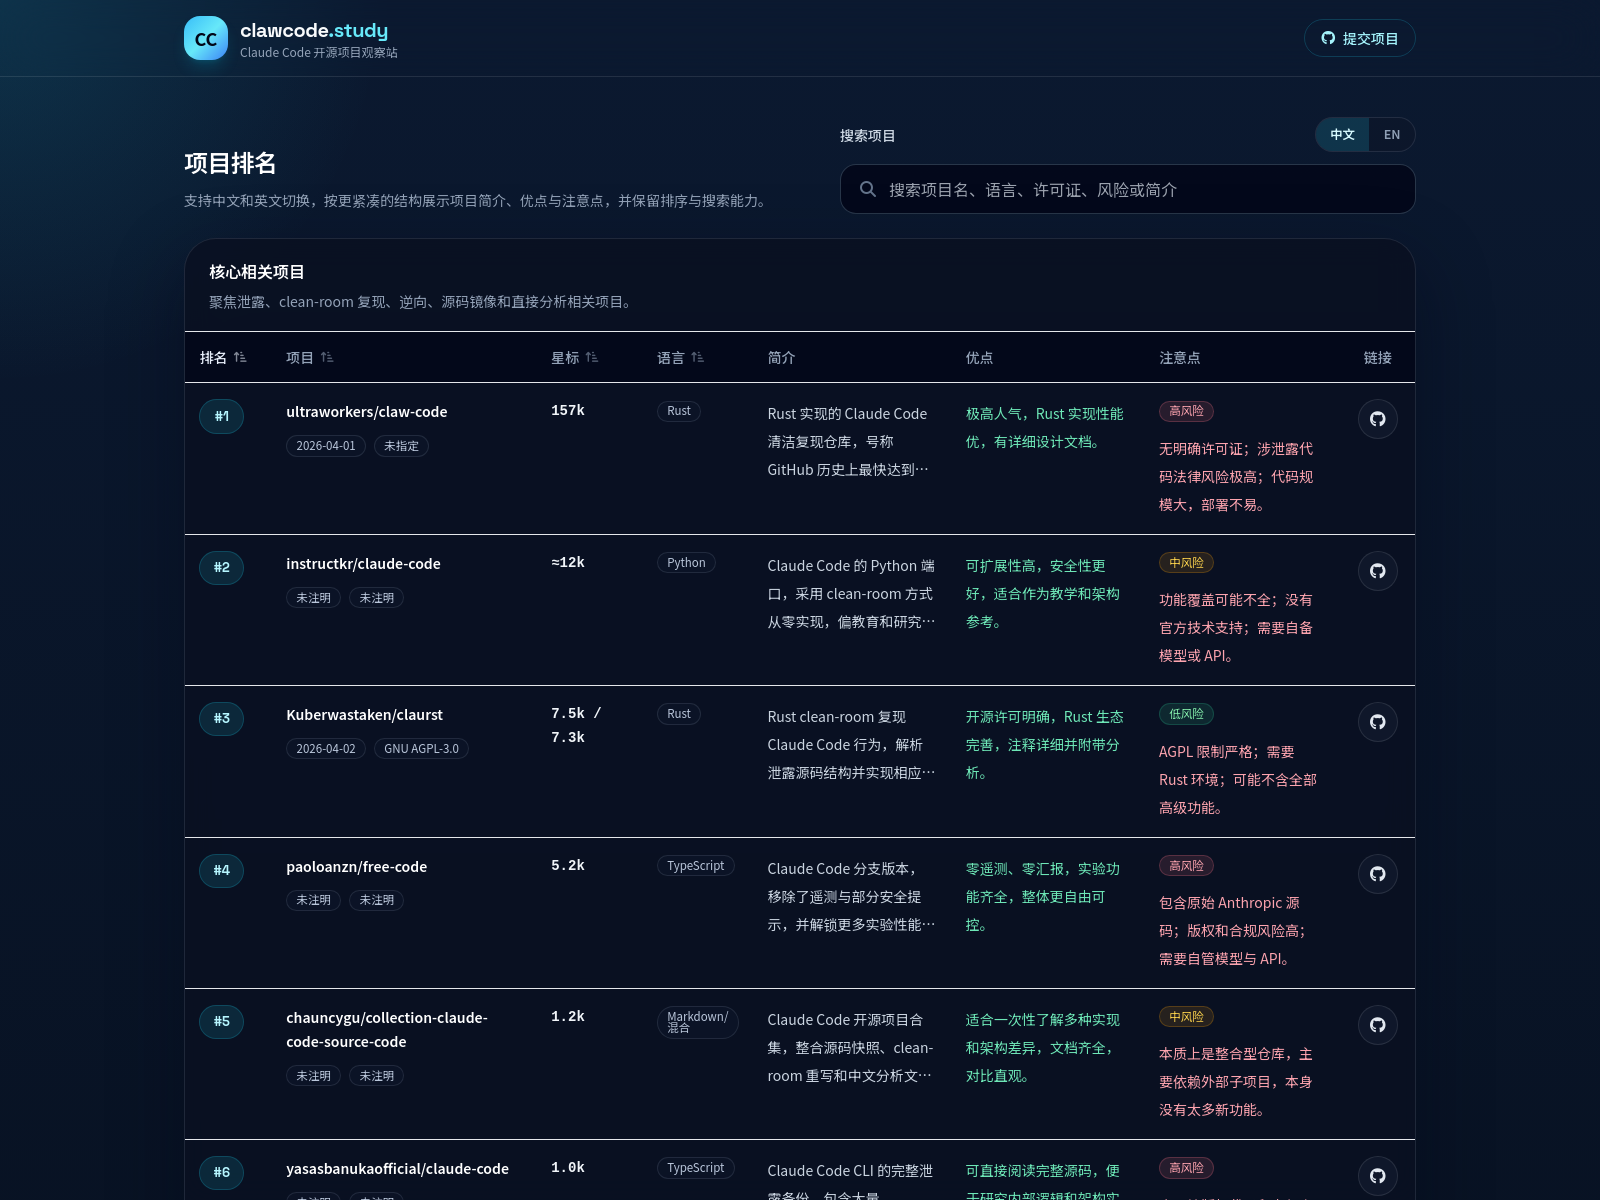The image size is (1600, 1200).
Task: Switch language to 中文
Action: 1342,135
